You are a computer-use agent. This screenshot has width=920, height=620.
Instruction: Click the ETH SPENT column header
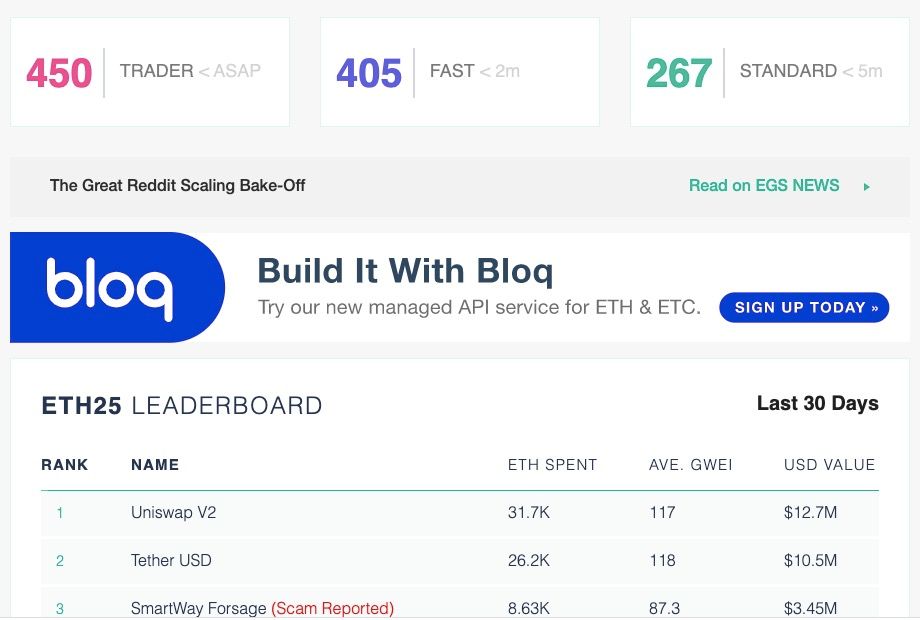pyautogui.click(x=552, y=465)
